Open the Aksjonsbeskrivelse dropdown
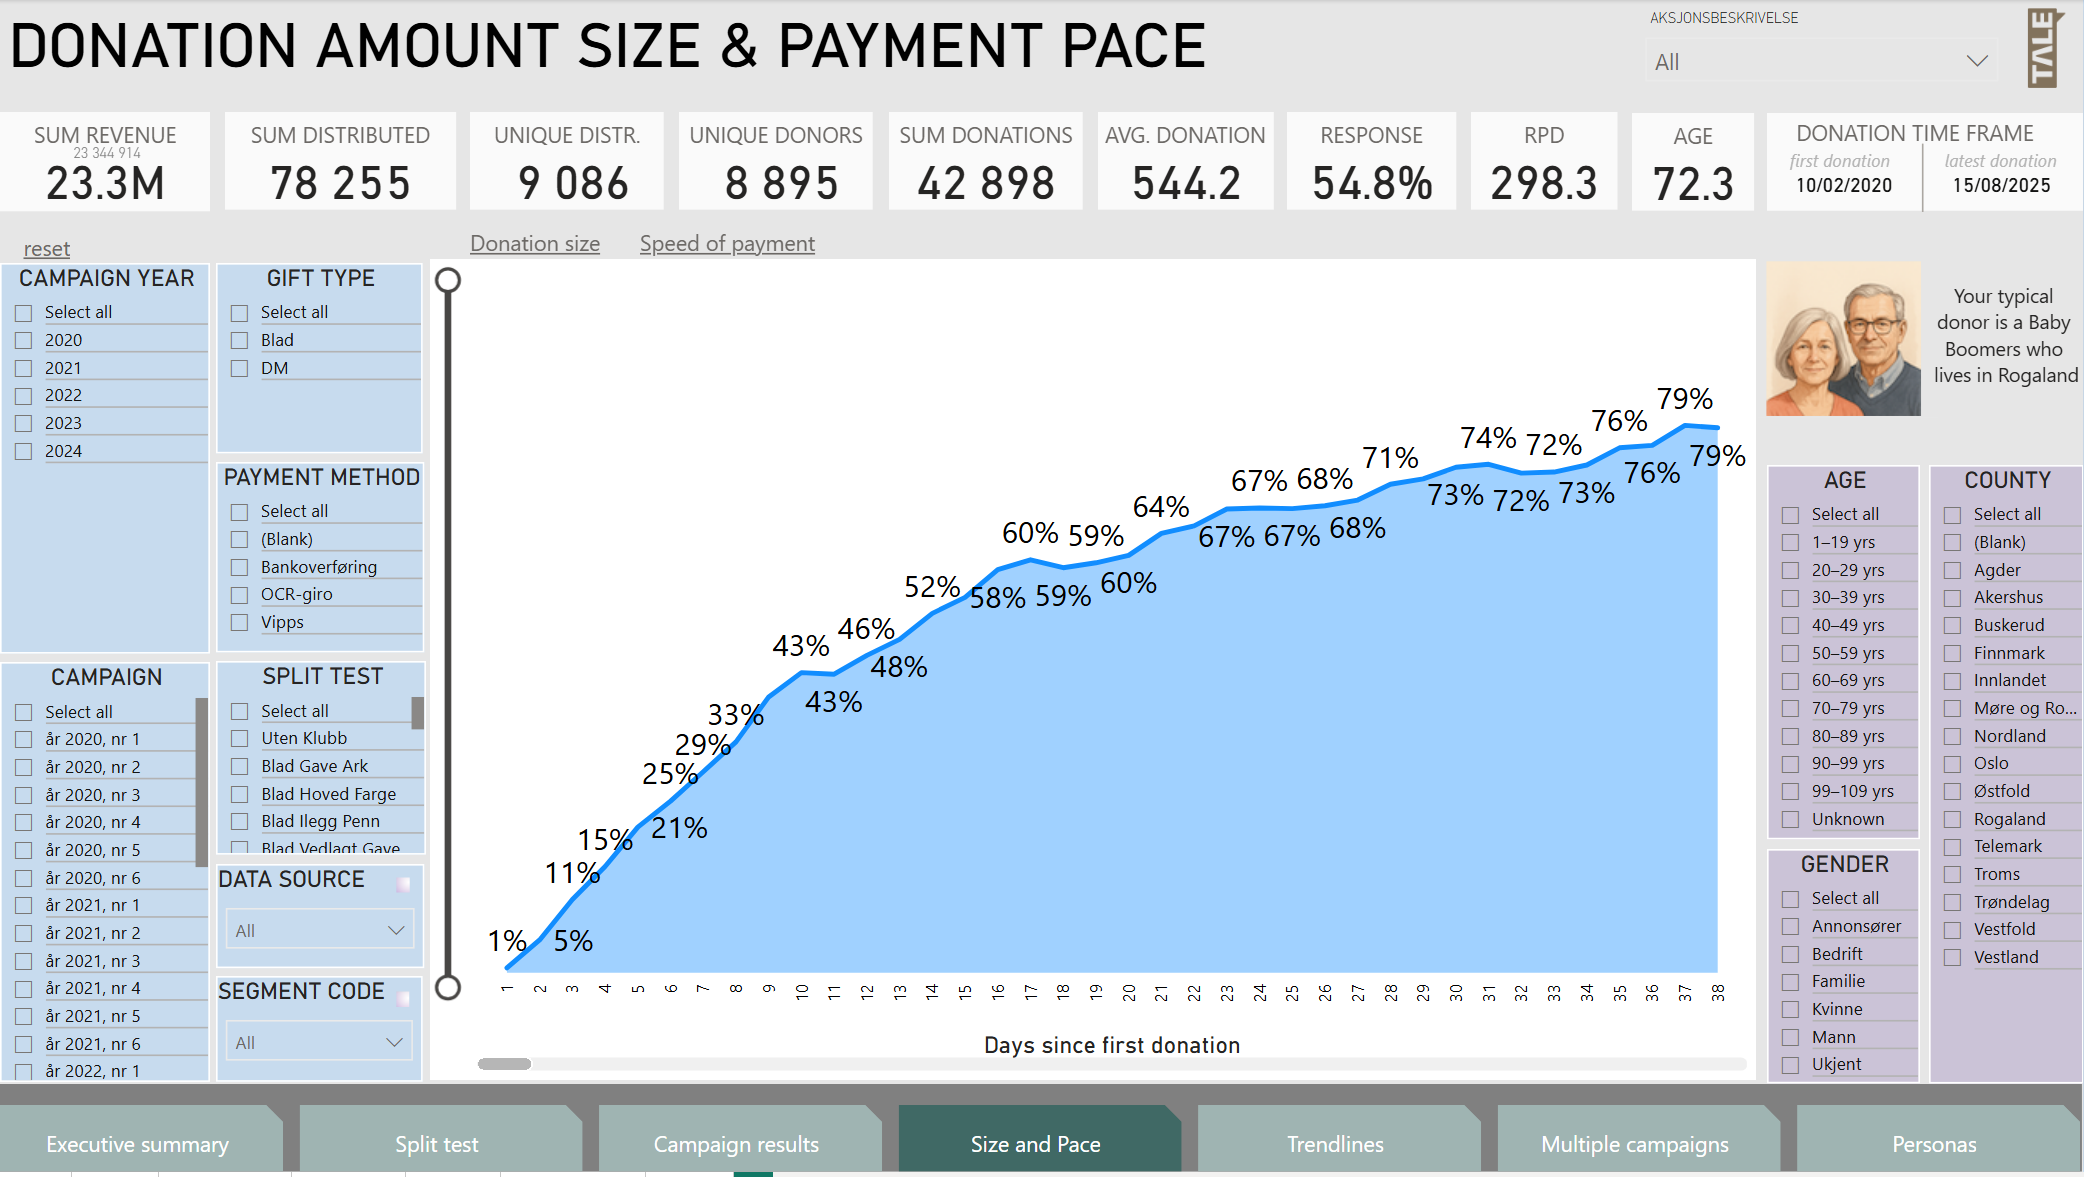This screenshot has height=1177, width=2084. point(1820,62)
